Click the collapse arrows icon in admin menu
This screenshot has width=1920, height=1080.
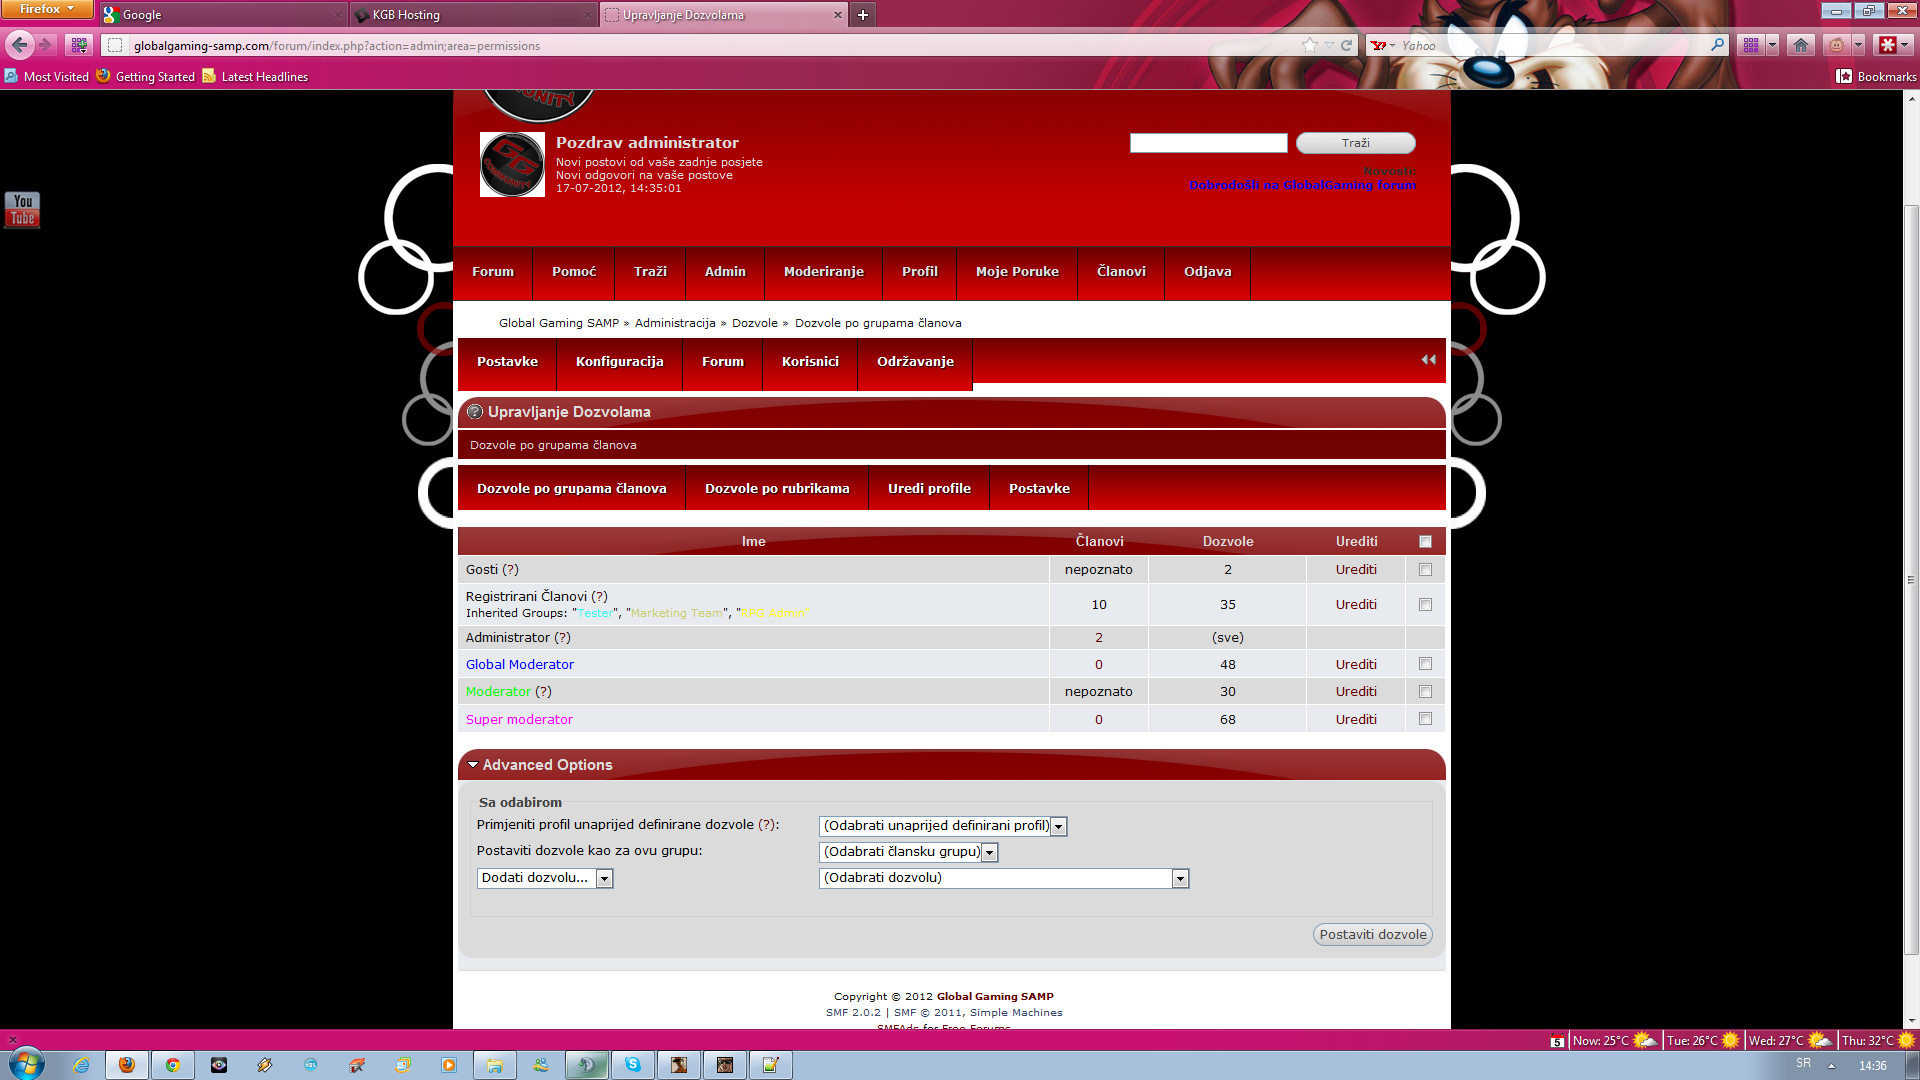pyautogui.click(x=1428, y=360)
